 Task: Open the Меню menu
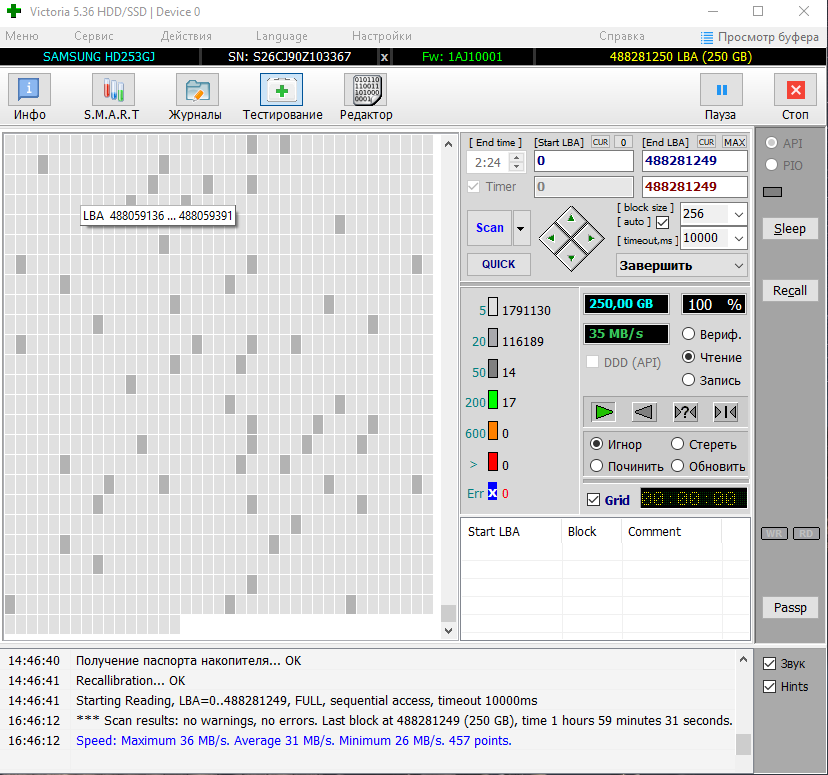coord(22,36)
